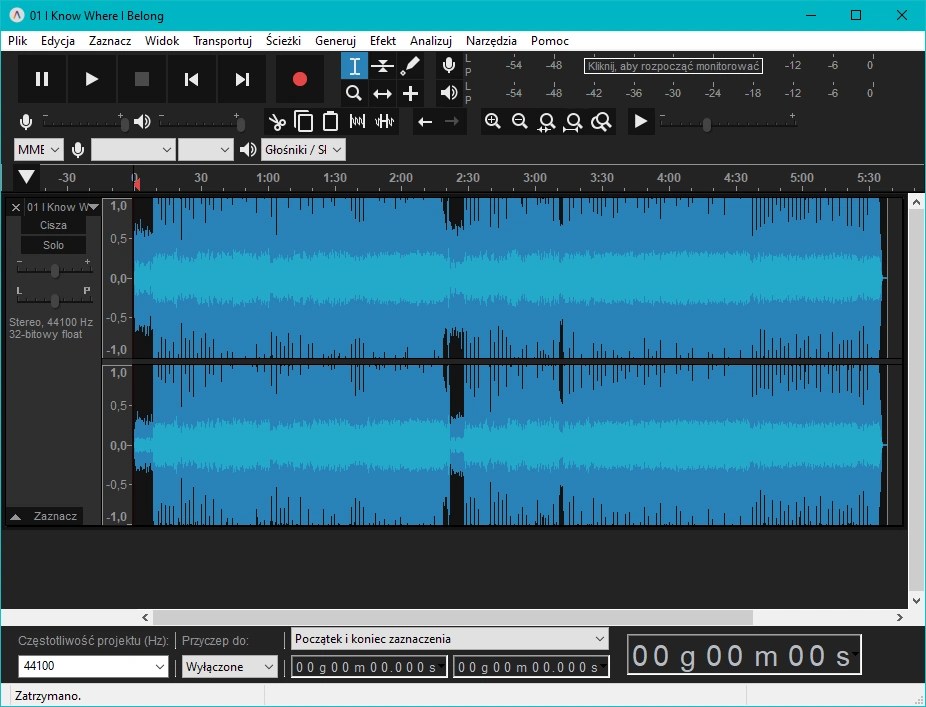Start recording with the red Record button

tap(299, 79)
